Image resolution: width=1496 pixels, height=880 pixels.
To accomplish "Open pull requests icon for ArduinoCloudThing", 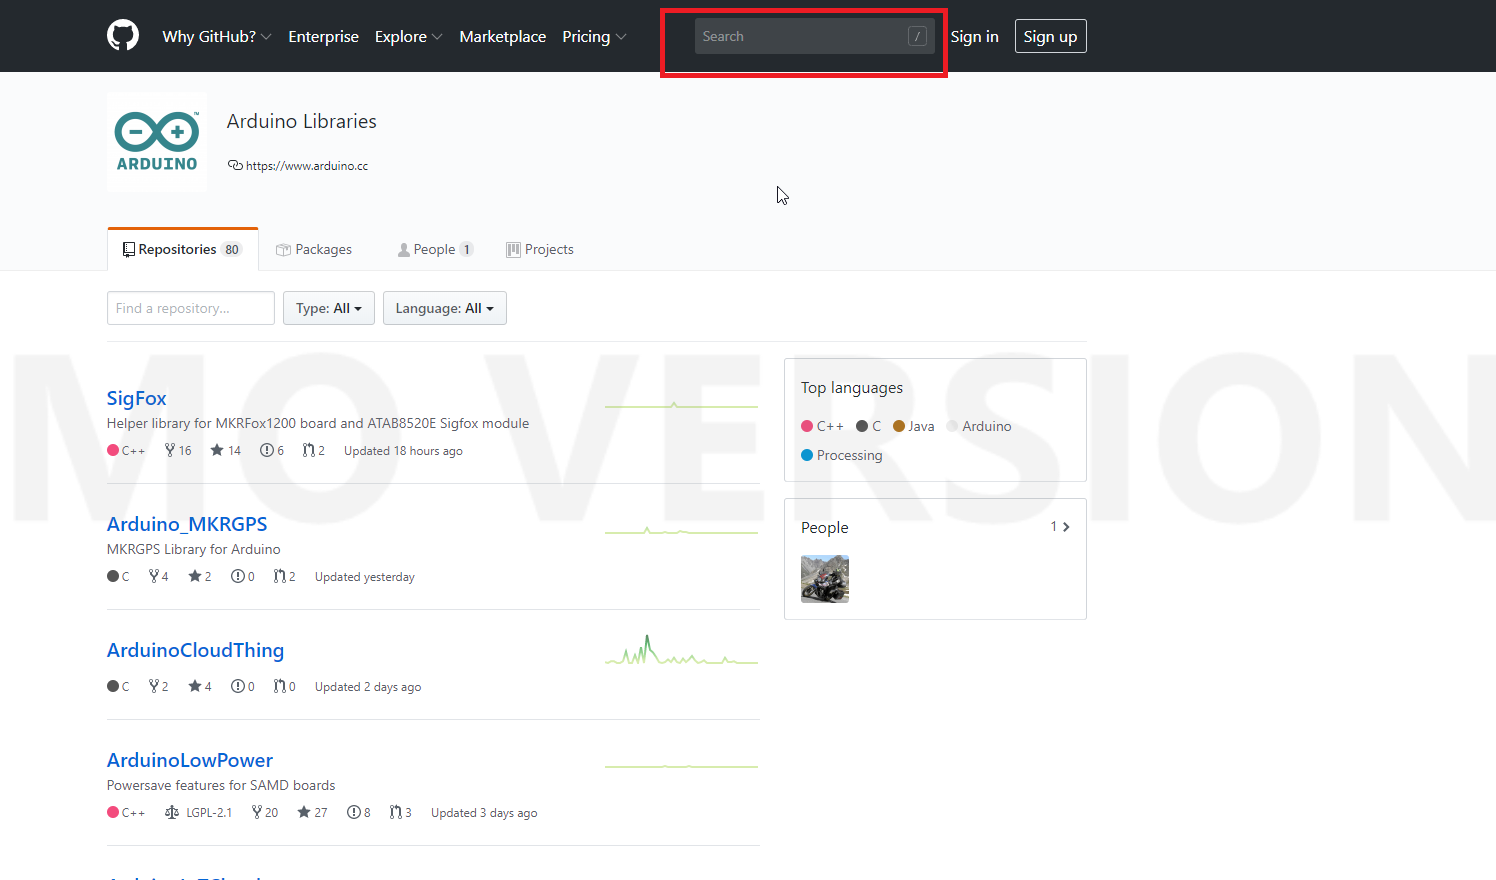I will [280, 686].
